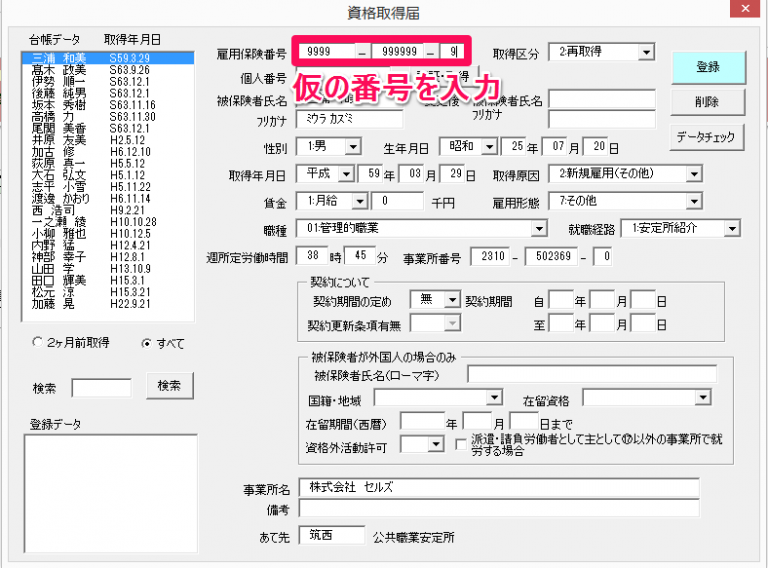768x568 pixels.
Task: Open the 性別 dropdown
Action: pyautogui.click(x=353, y=146)
